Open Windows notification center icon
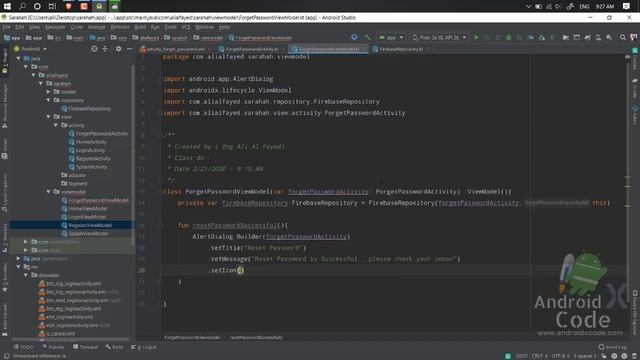640x360 pixels. tap(626, 6)
